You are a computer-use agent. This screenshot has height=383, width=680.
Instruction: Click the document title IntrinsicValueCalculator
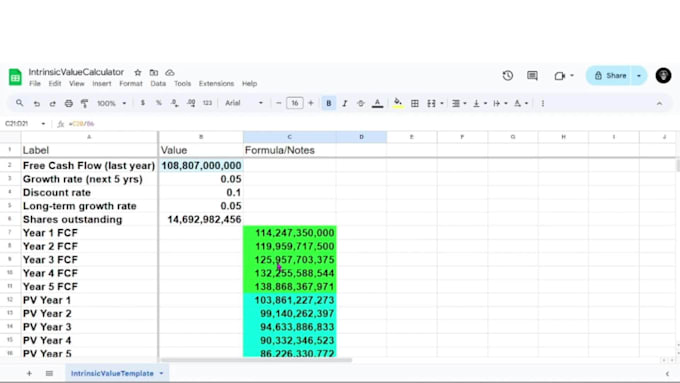click(x=76, y=72)
